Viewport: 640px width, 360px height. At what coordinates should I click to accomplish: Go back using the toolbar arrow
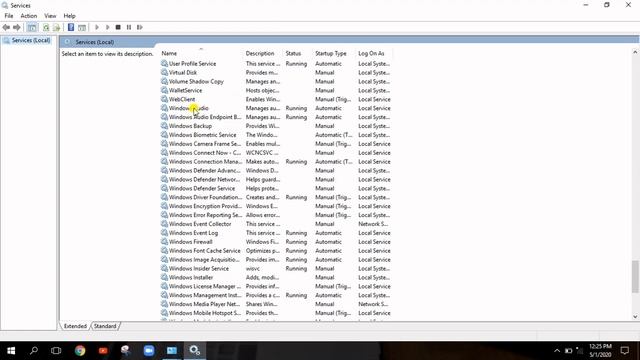6,27
